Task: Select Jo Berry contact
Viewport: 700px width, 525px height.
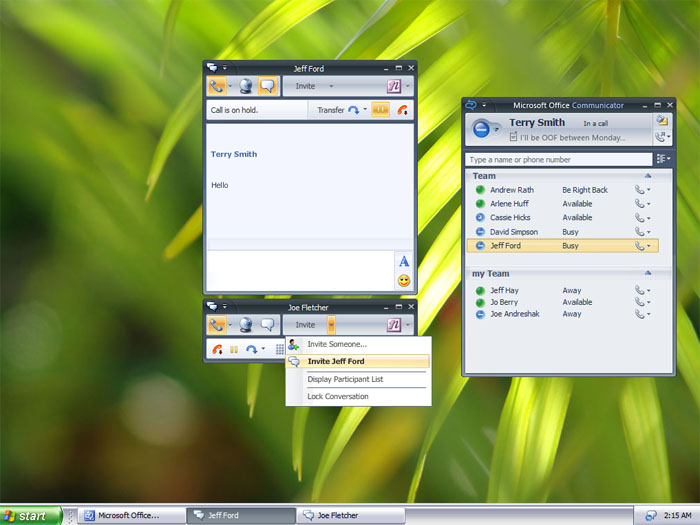Action: click(562, 302)
